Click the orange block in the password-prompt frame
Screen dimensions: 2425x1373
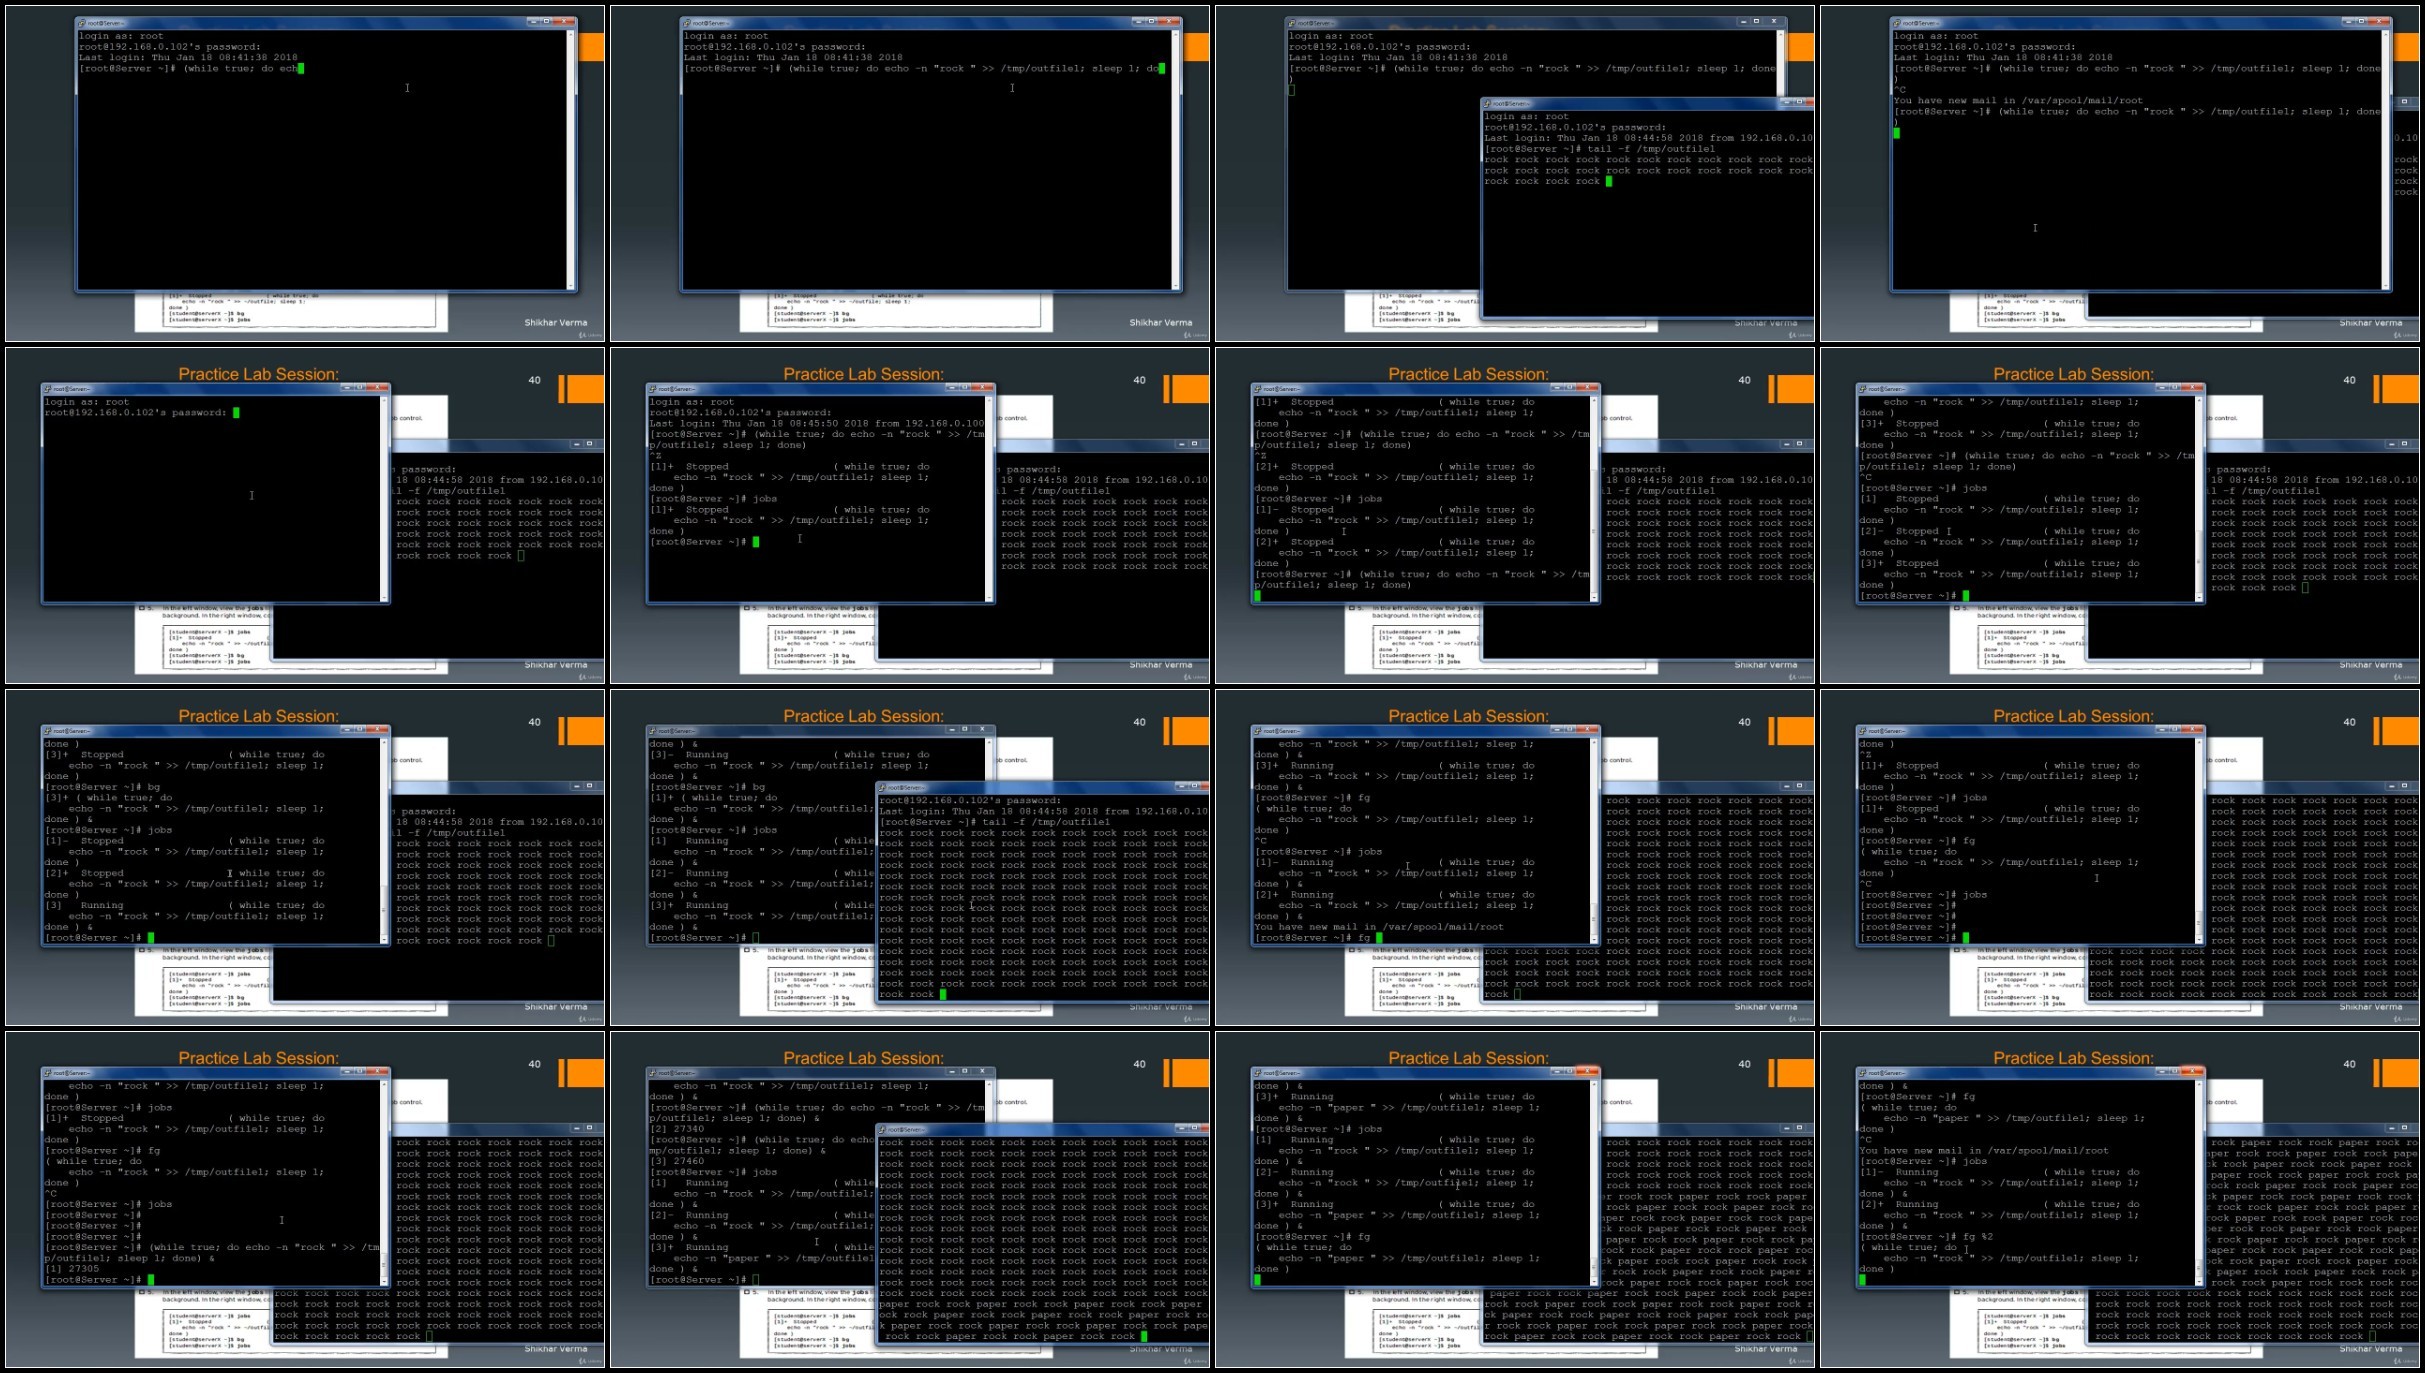click(x=587, y=389)
